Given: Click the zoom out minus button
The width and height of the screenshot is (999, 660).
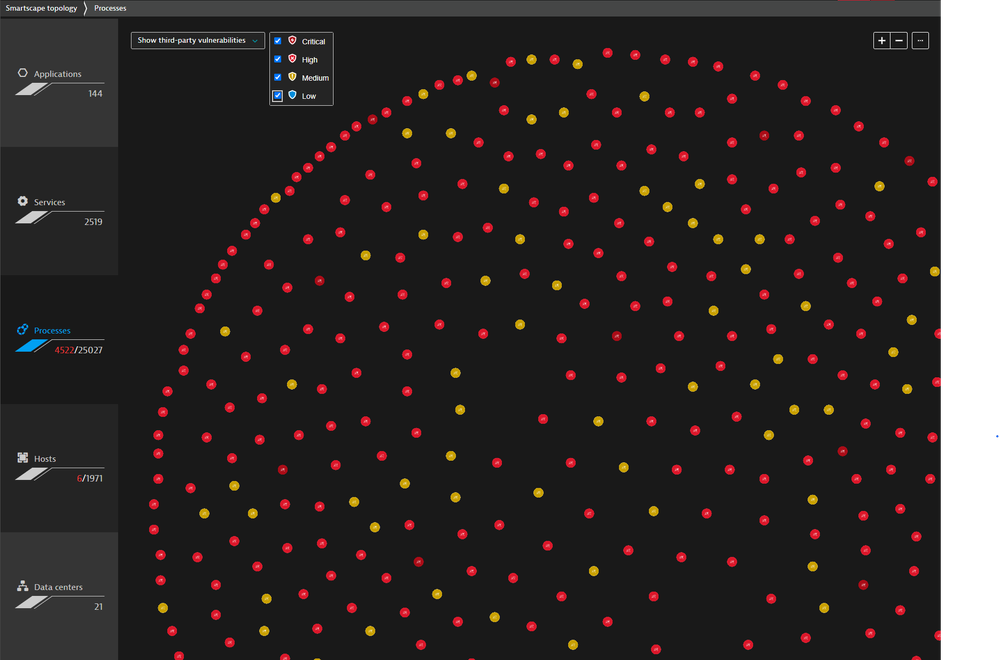Looking at the screenshot, I should [x=899, y=41].
